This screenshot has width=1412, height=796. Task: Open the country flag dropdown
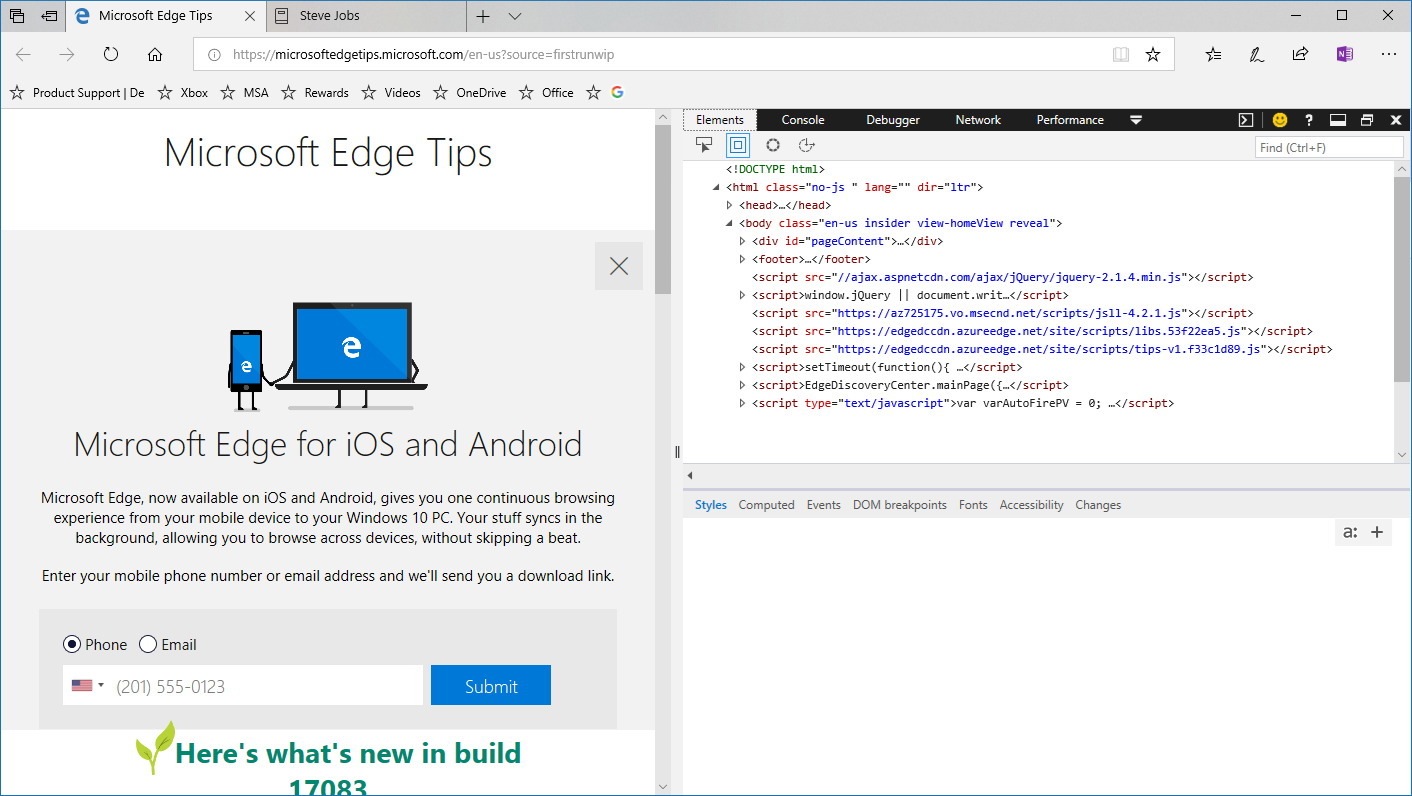click(x=88, y=686)
